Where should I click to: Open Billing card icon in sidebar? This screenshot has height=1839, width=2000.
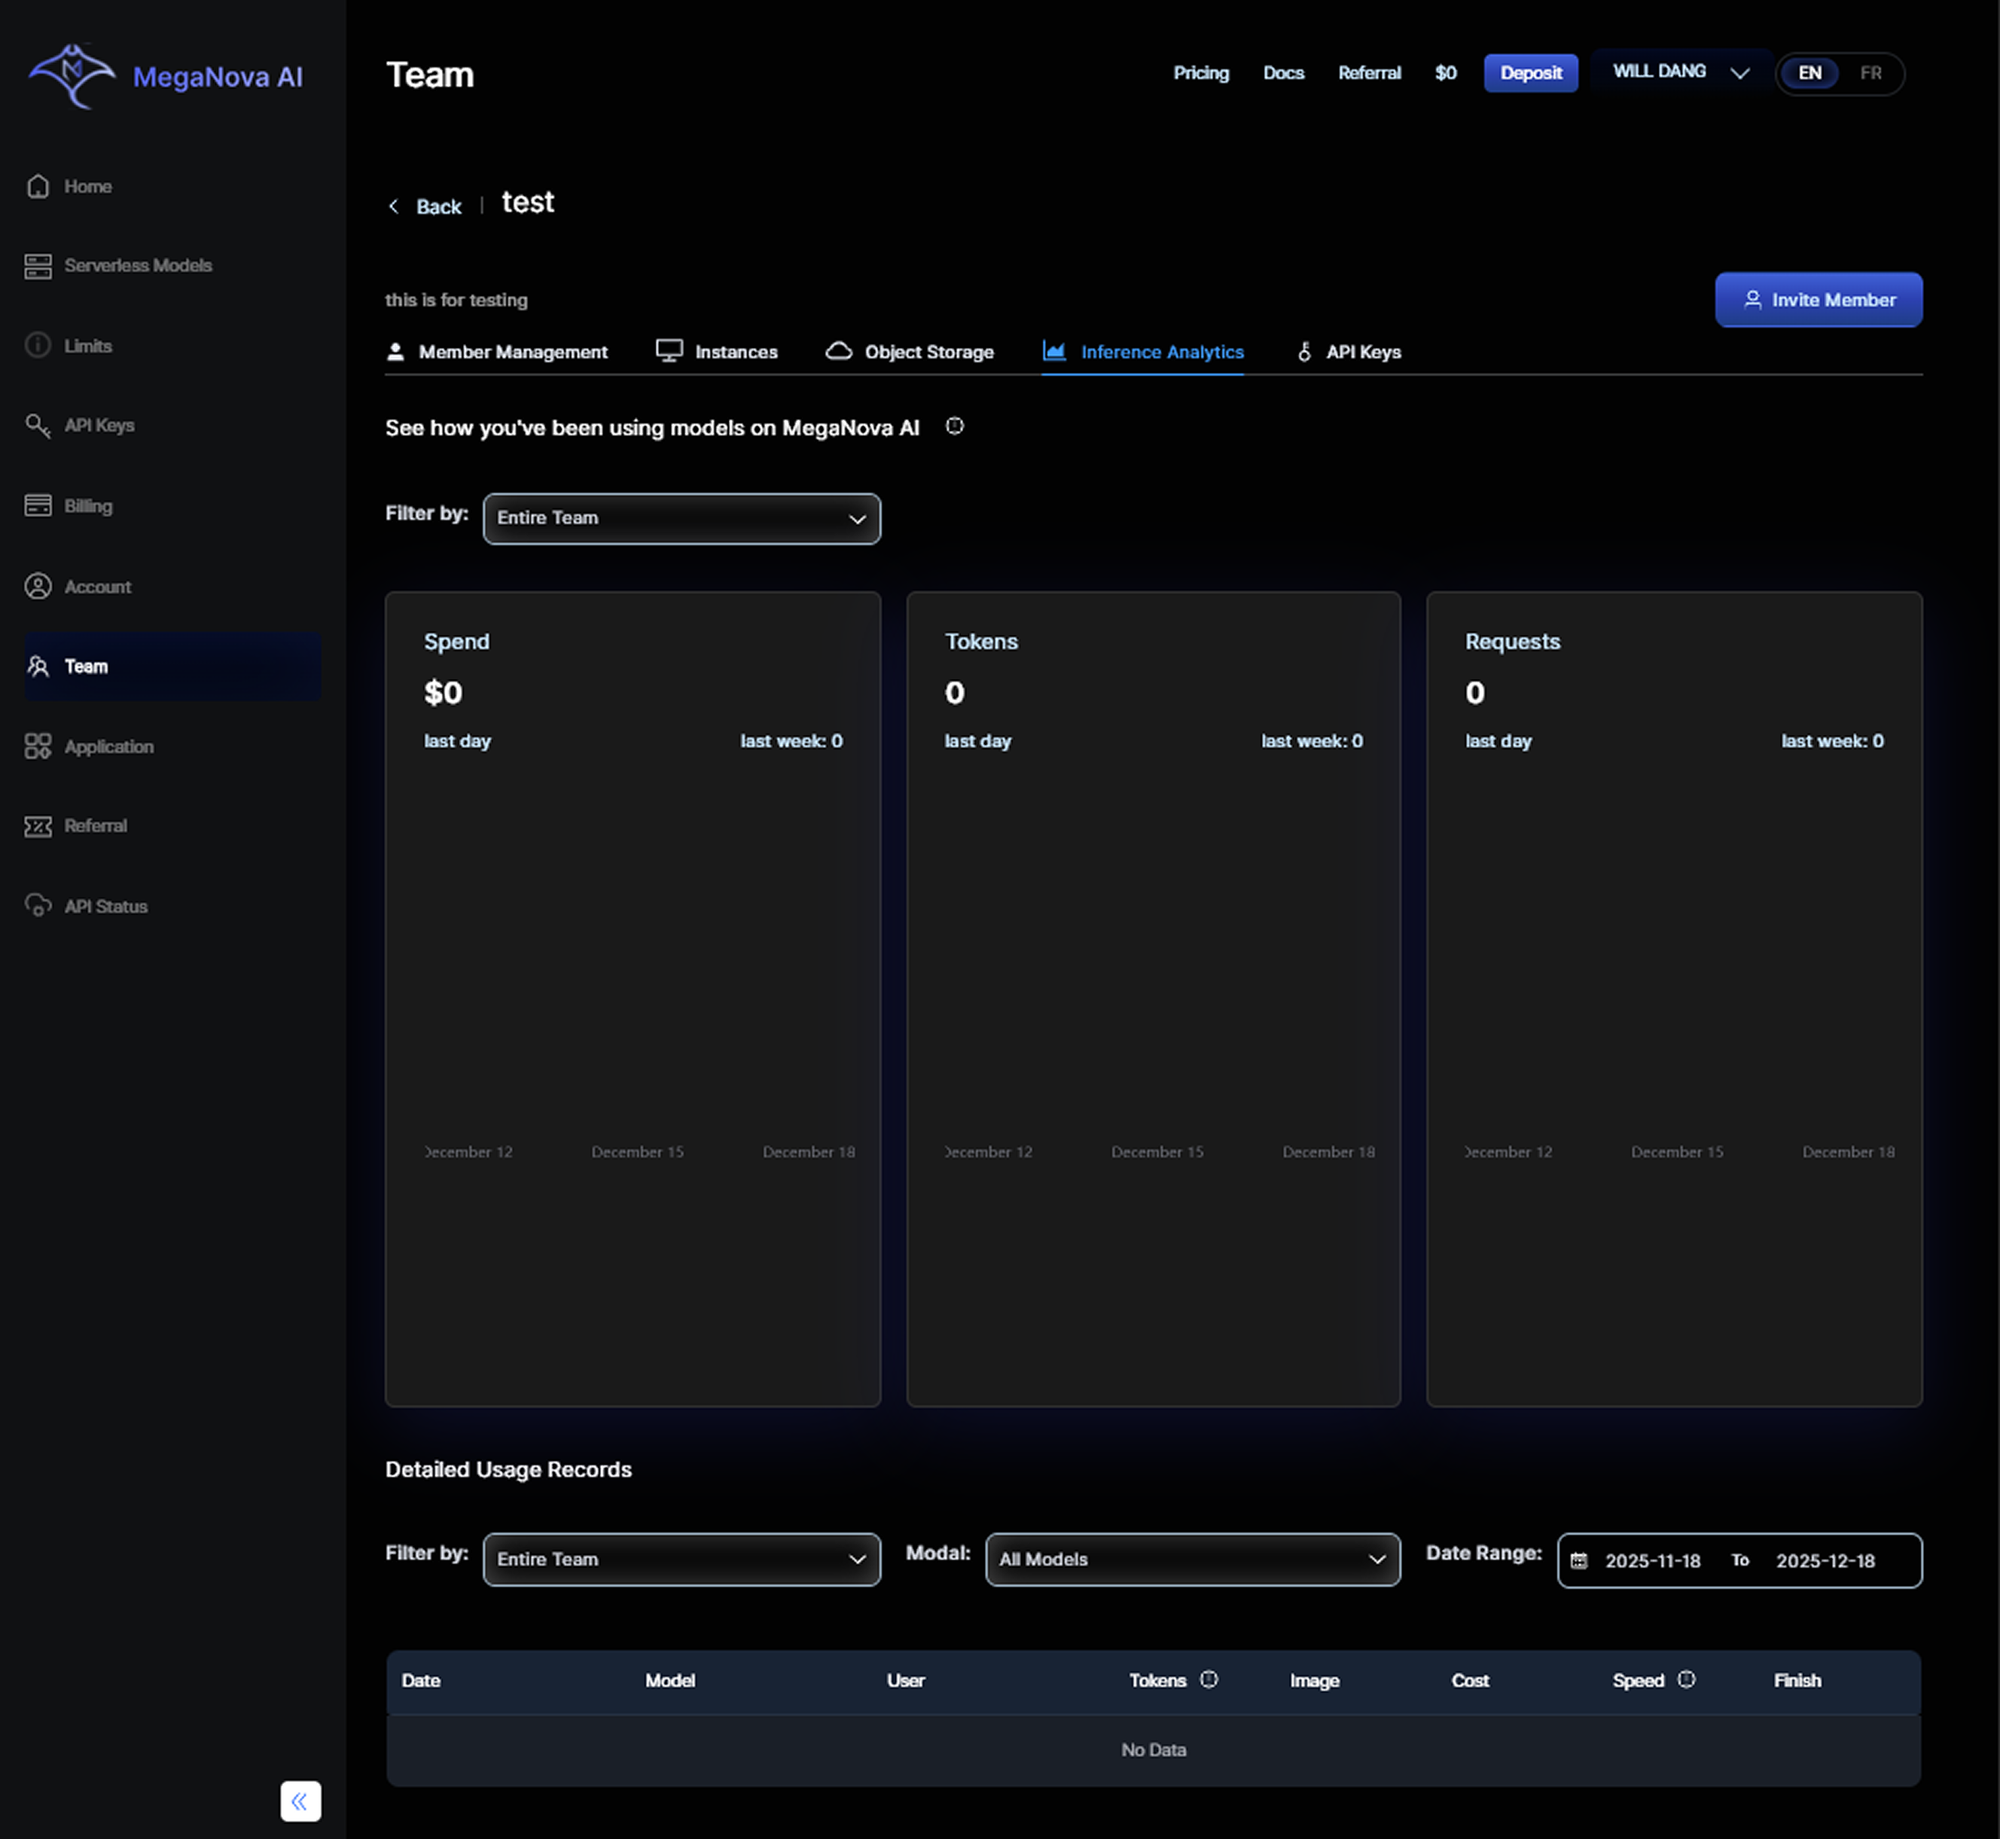tap(38, 506)
